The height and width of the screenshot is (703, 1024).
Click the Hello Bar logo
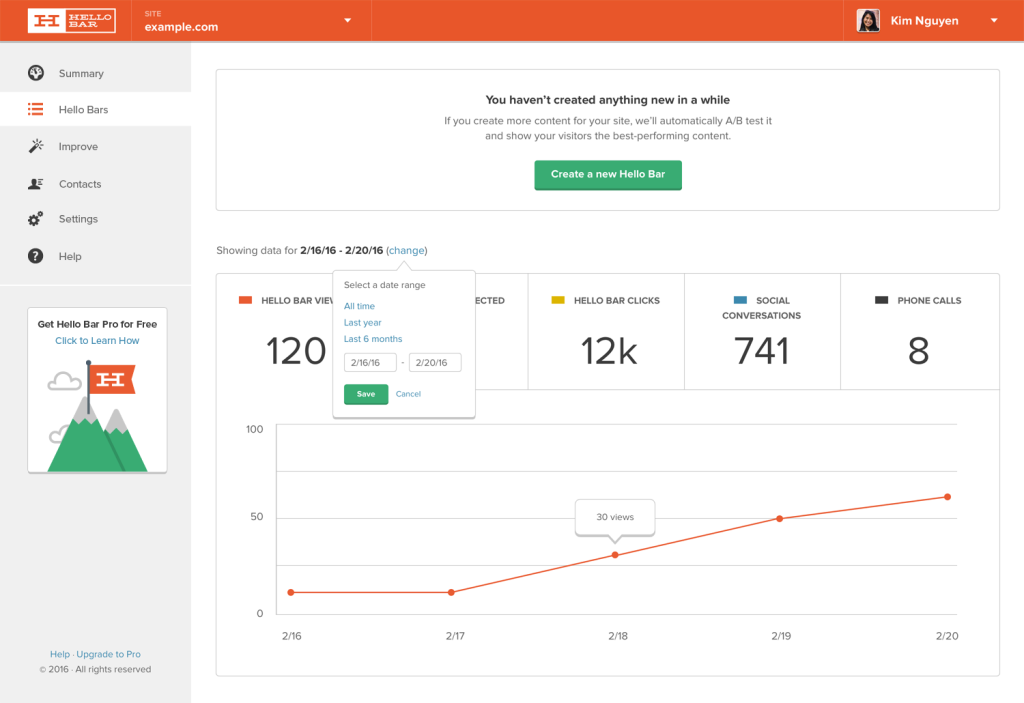72,20
